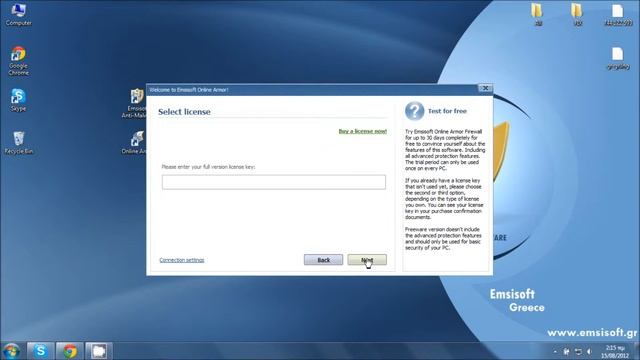Open the Skype desktop shortcut
The width and height of the screenshot is (640, 360).
coord(18,100)
